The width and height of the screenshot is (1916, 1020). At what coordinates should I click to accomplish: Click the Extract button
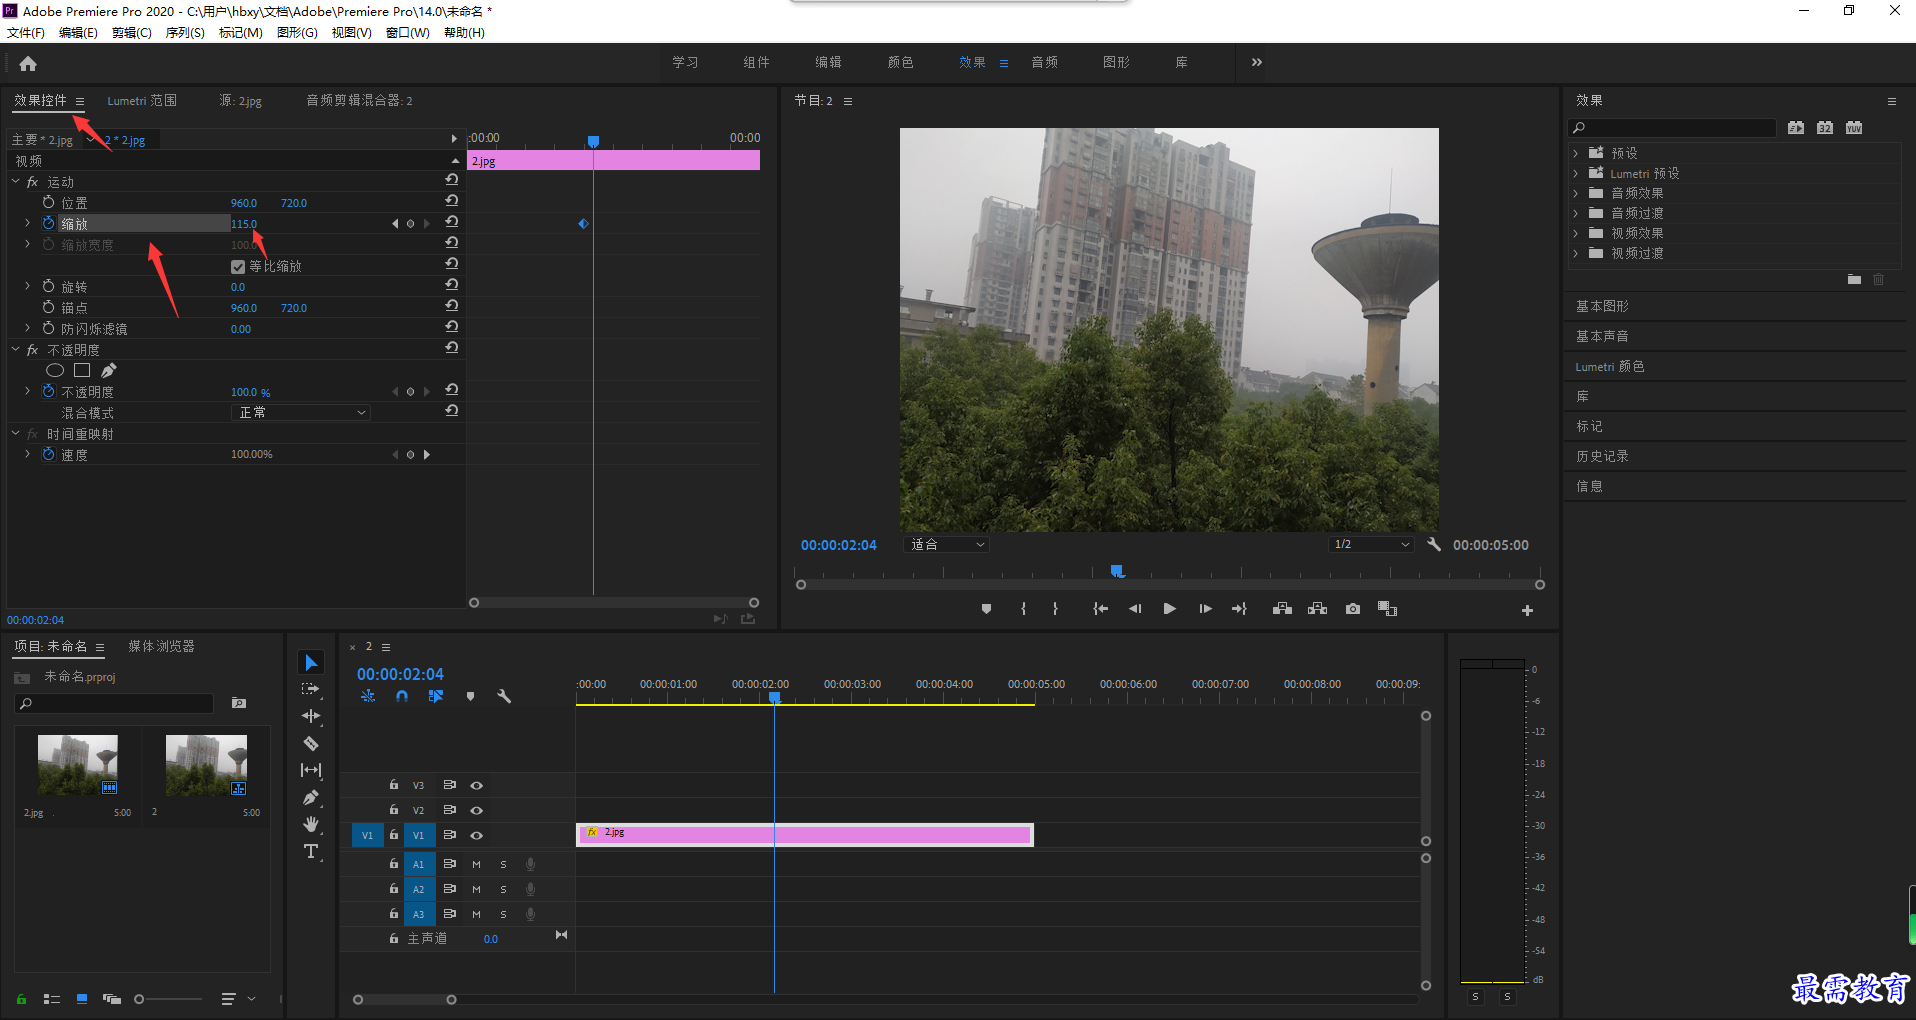click(1317, 609)
